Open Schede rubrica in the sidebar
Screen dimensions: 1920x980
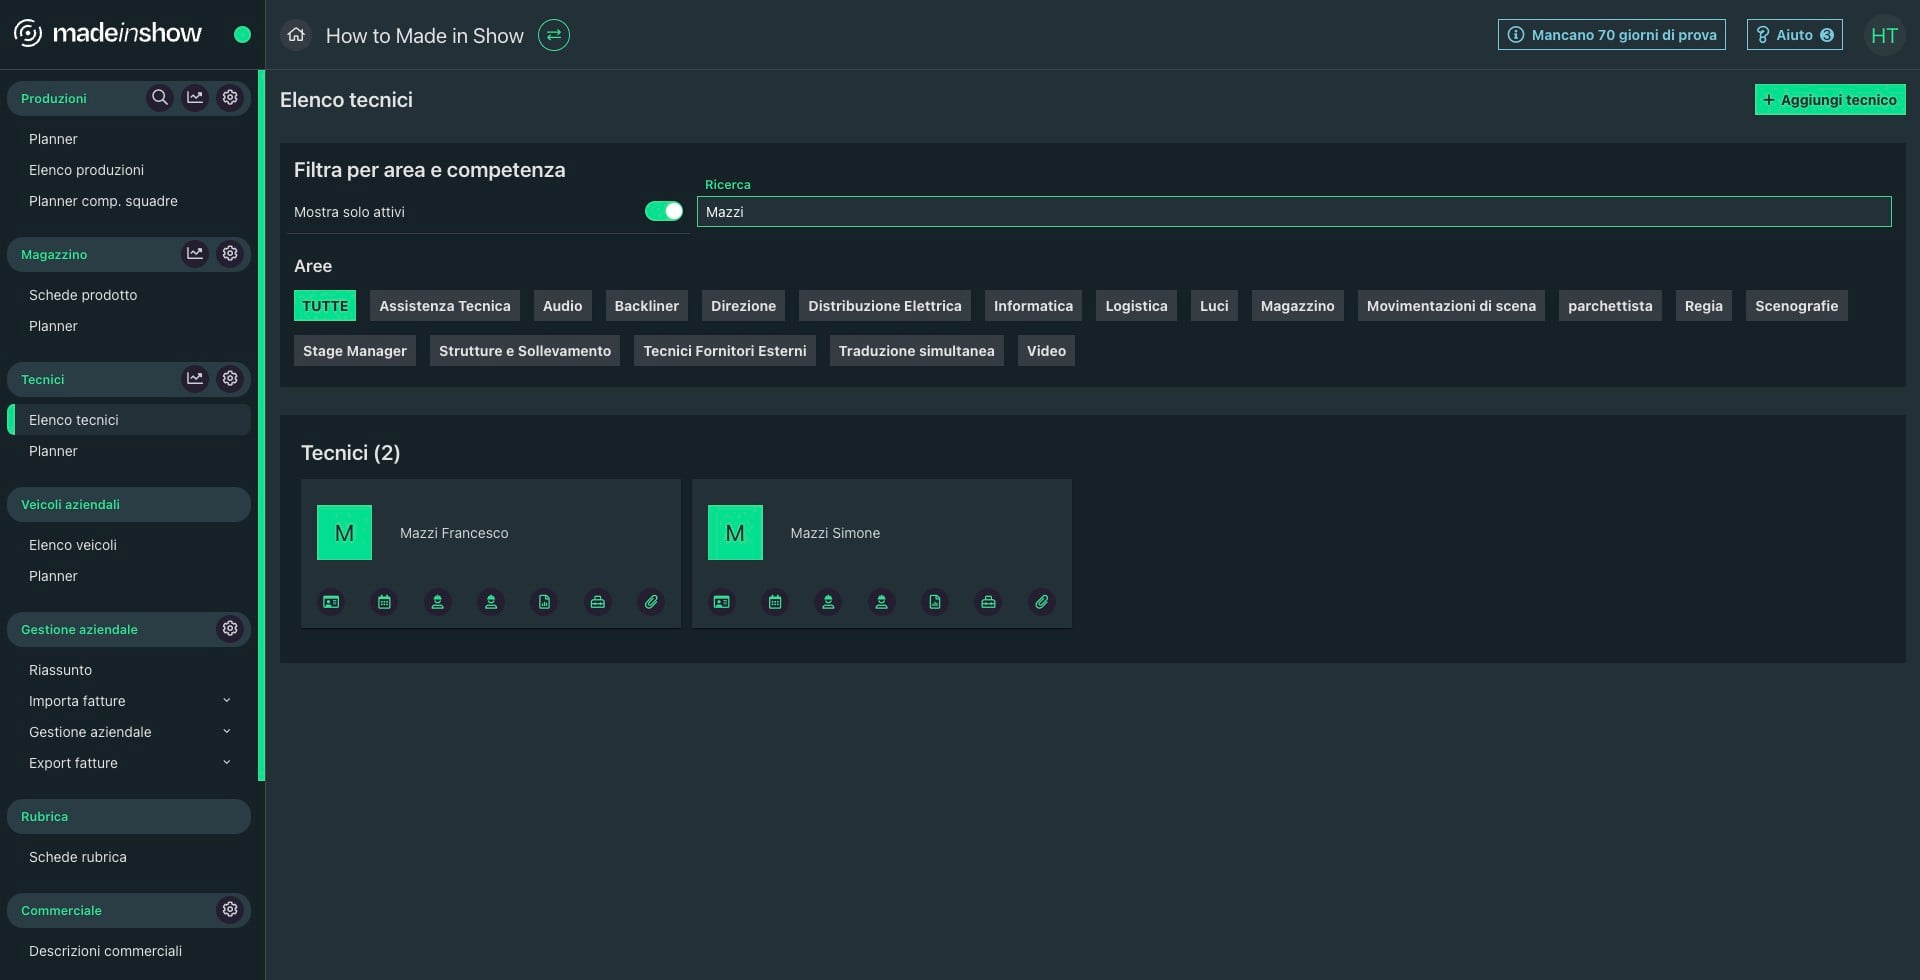tap(78, 857)
